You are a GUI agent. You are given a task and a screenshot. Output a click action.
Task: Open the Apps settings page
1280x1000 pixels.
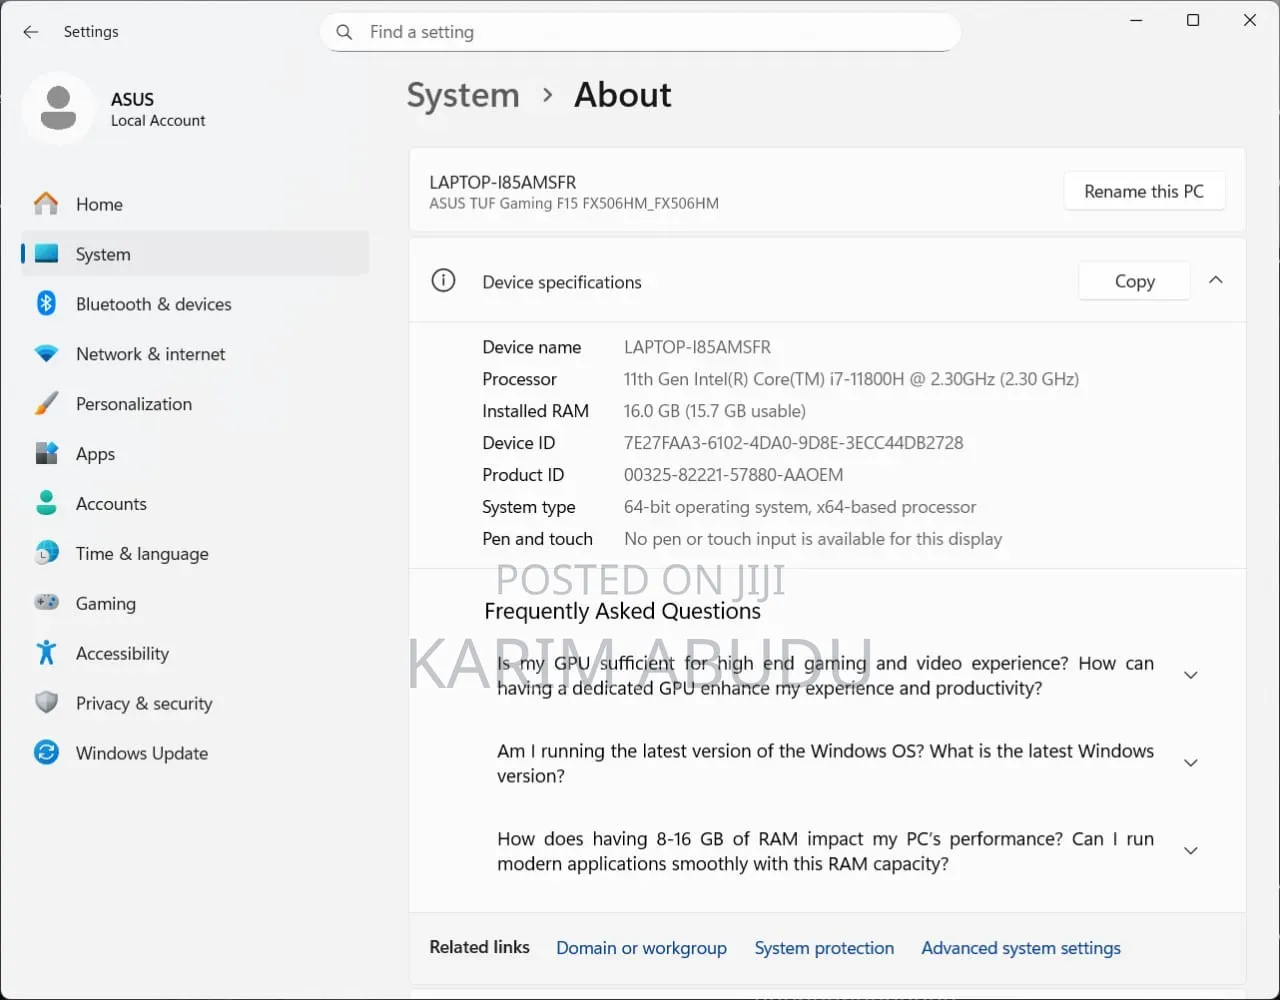pyautogui.click(x=195, y=454)
